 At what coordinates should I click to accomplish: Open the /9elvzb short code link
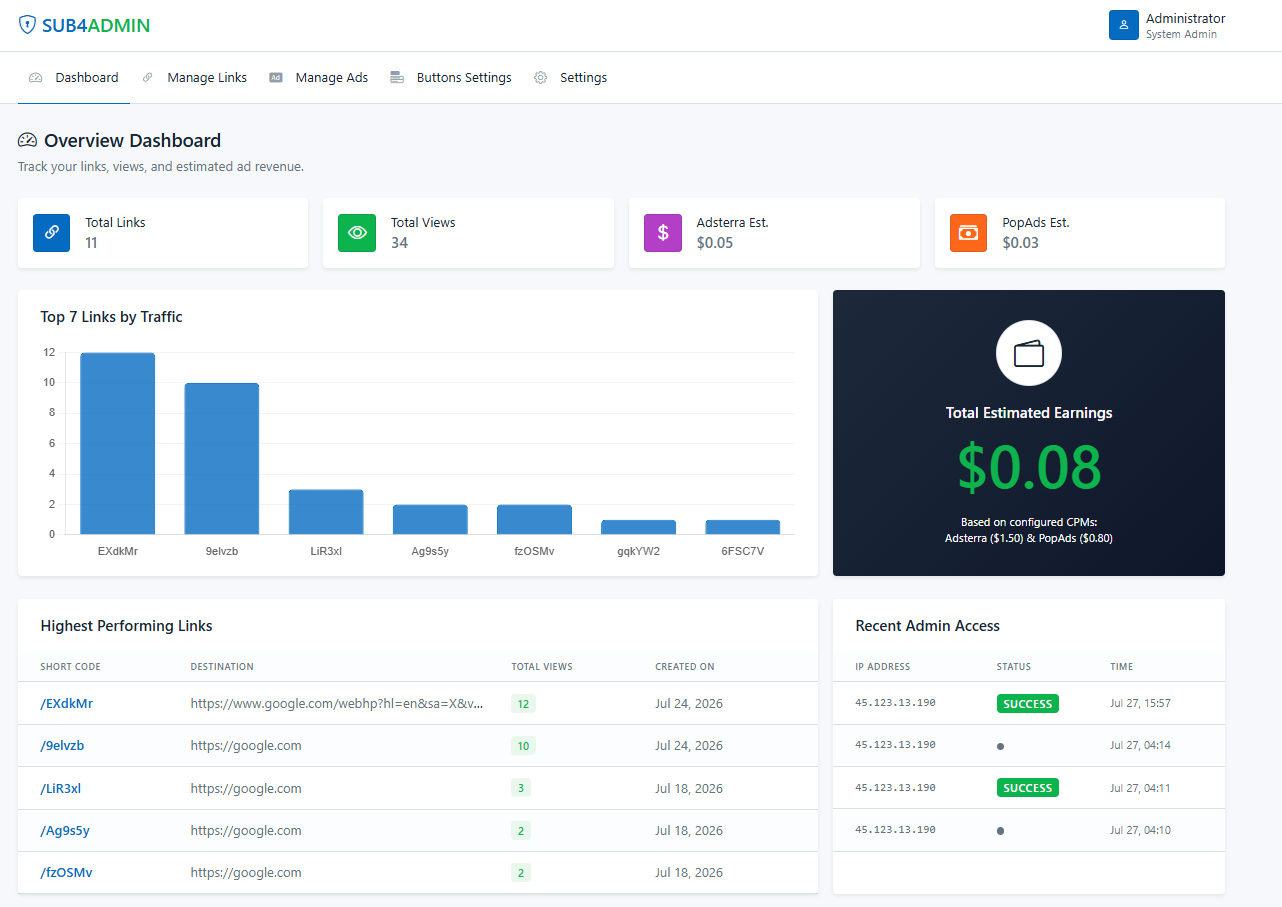[x=62, y=746]
